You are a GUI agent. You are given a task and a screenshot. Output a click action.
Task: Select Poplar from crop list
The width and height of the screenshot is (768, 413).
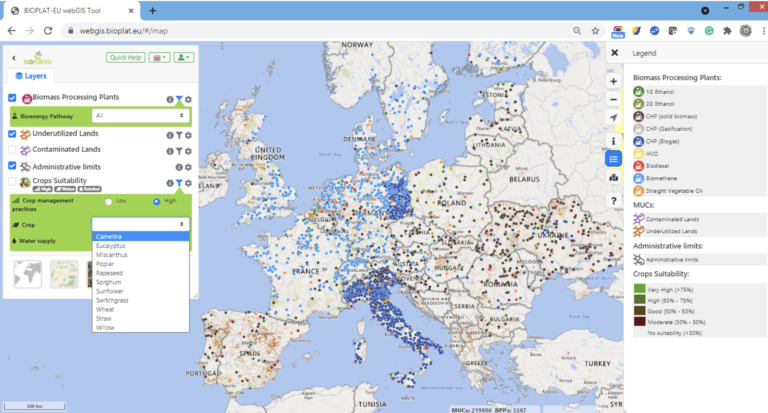[x=141, y=264]
